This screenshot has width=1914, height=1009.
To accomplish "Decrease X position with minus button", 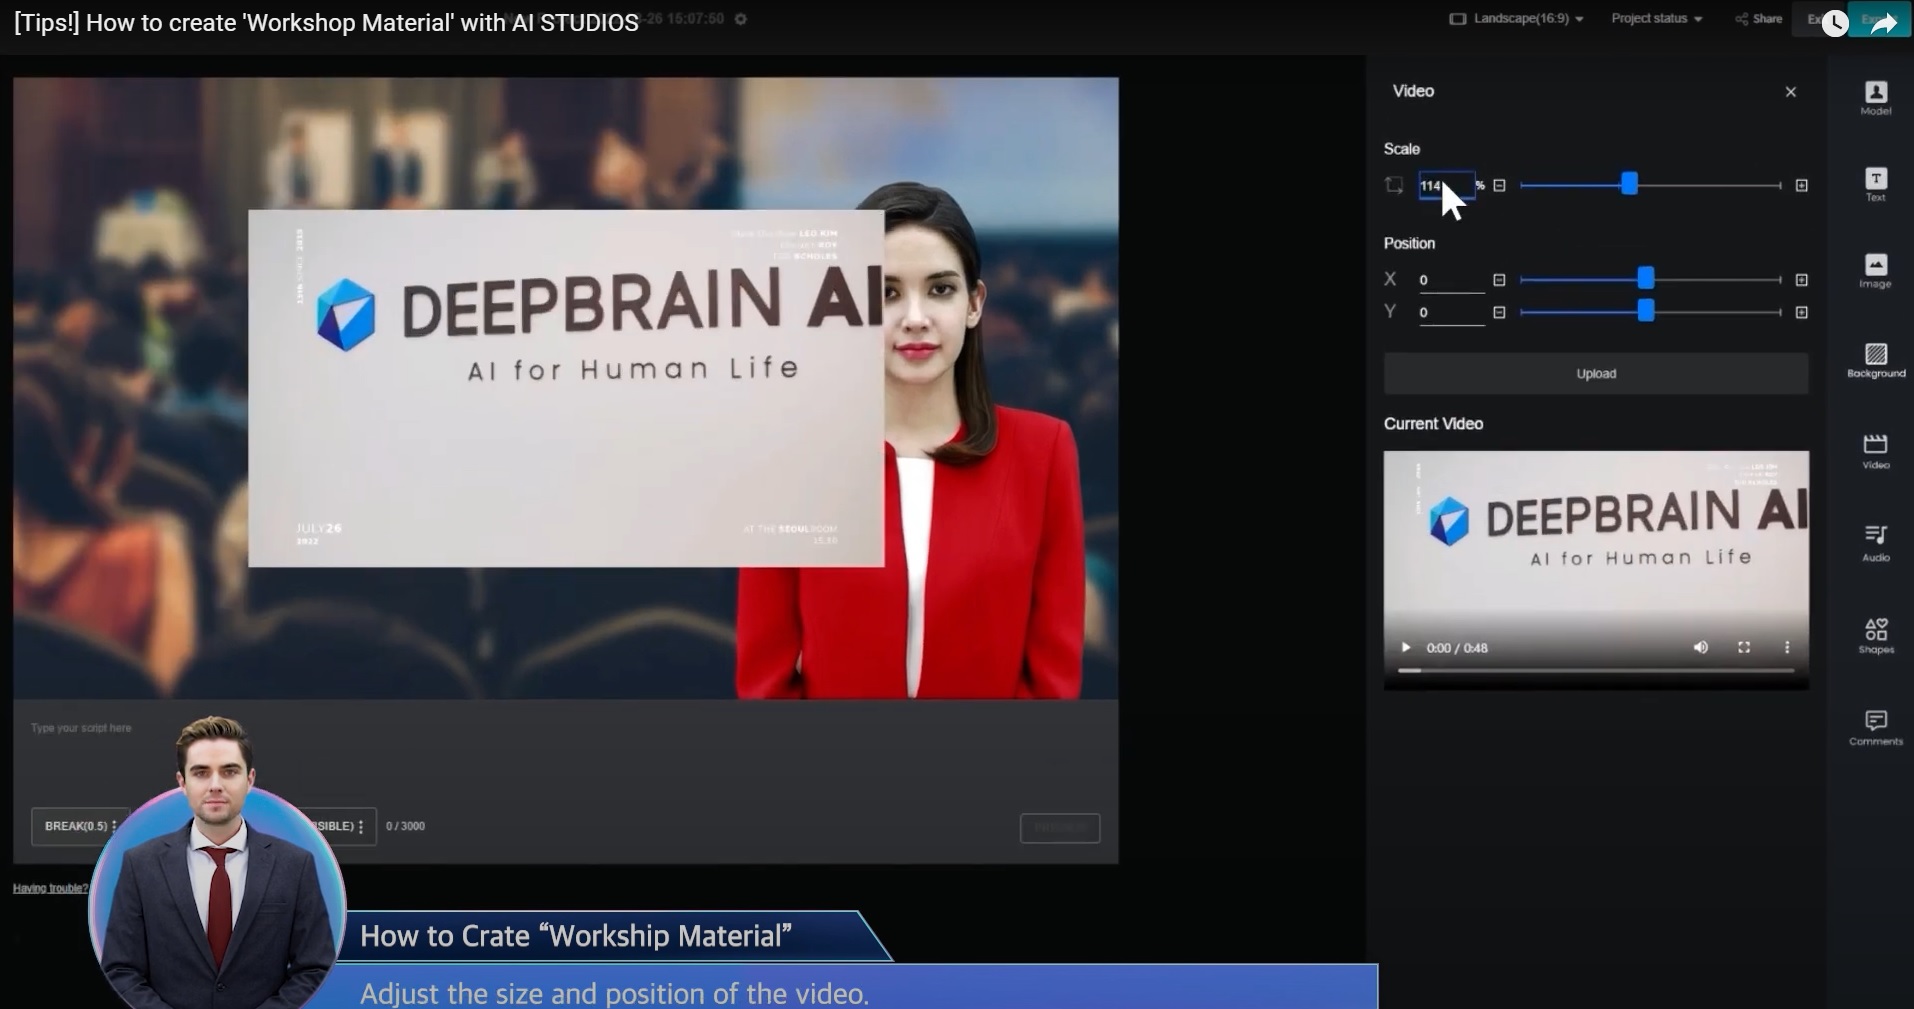I will (x=1499, y=280).
